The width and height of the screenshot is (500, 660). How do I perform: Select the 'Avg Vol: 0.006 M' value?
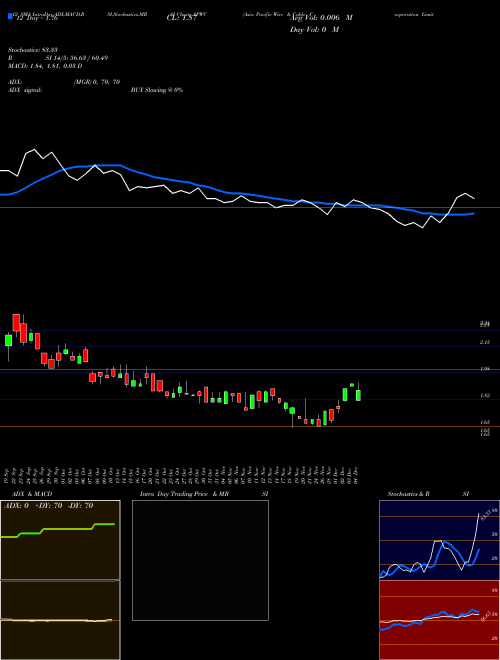coord(321,18)
